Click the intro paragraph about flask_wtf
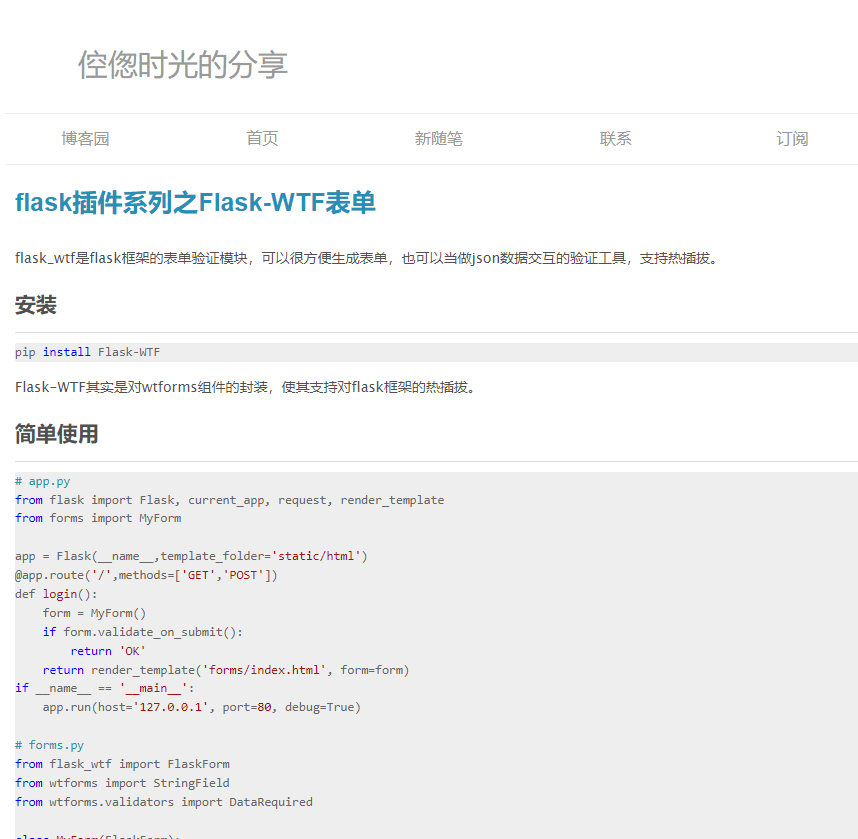 click(330, 257)
